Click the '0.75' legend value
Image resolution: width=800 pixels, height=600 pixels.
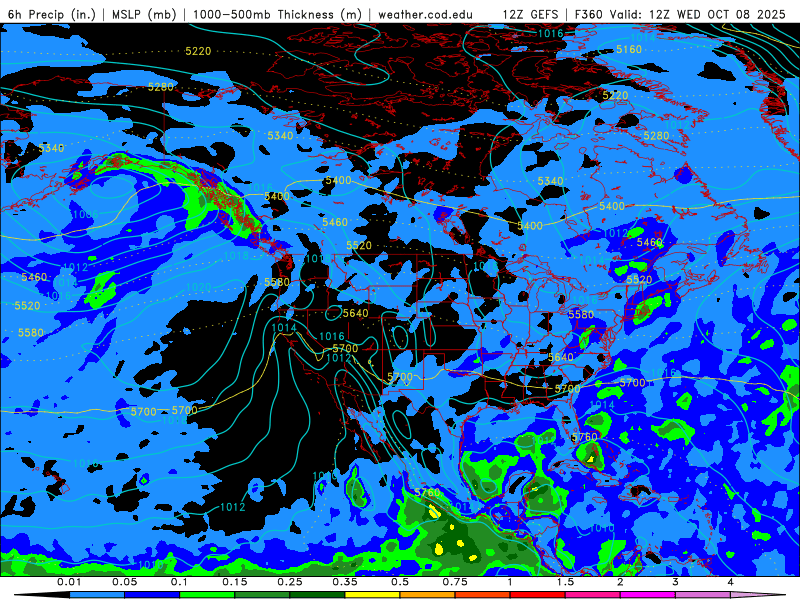(455, 582)
